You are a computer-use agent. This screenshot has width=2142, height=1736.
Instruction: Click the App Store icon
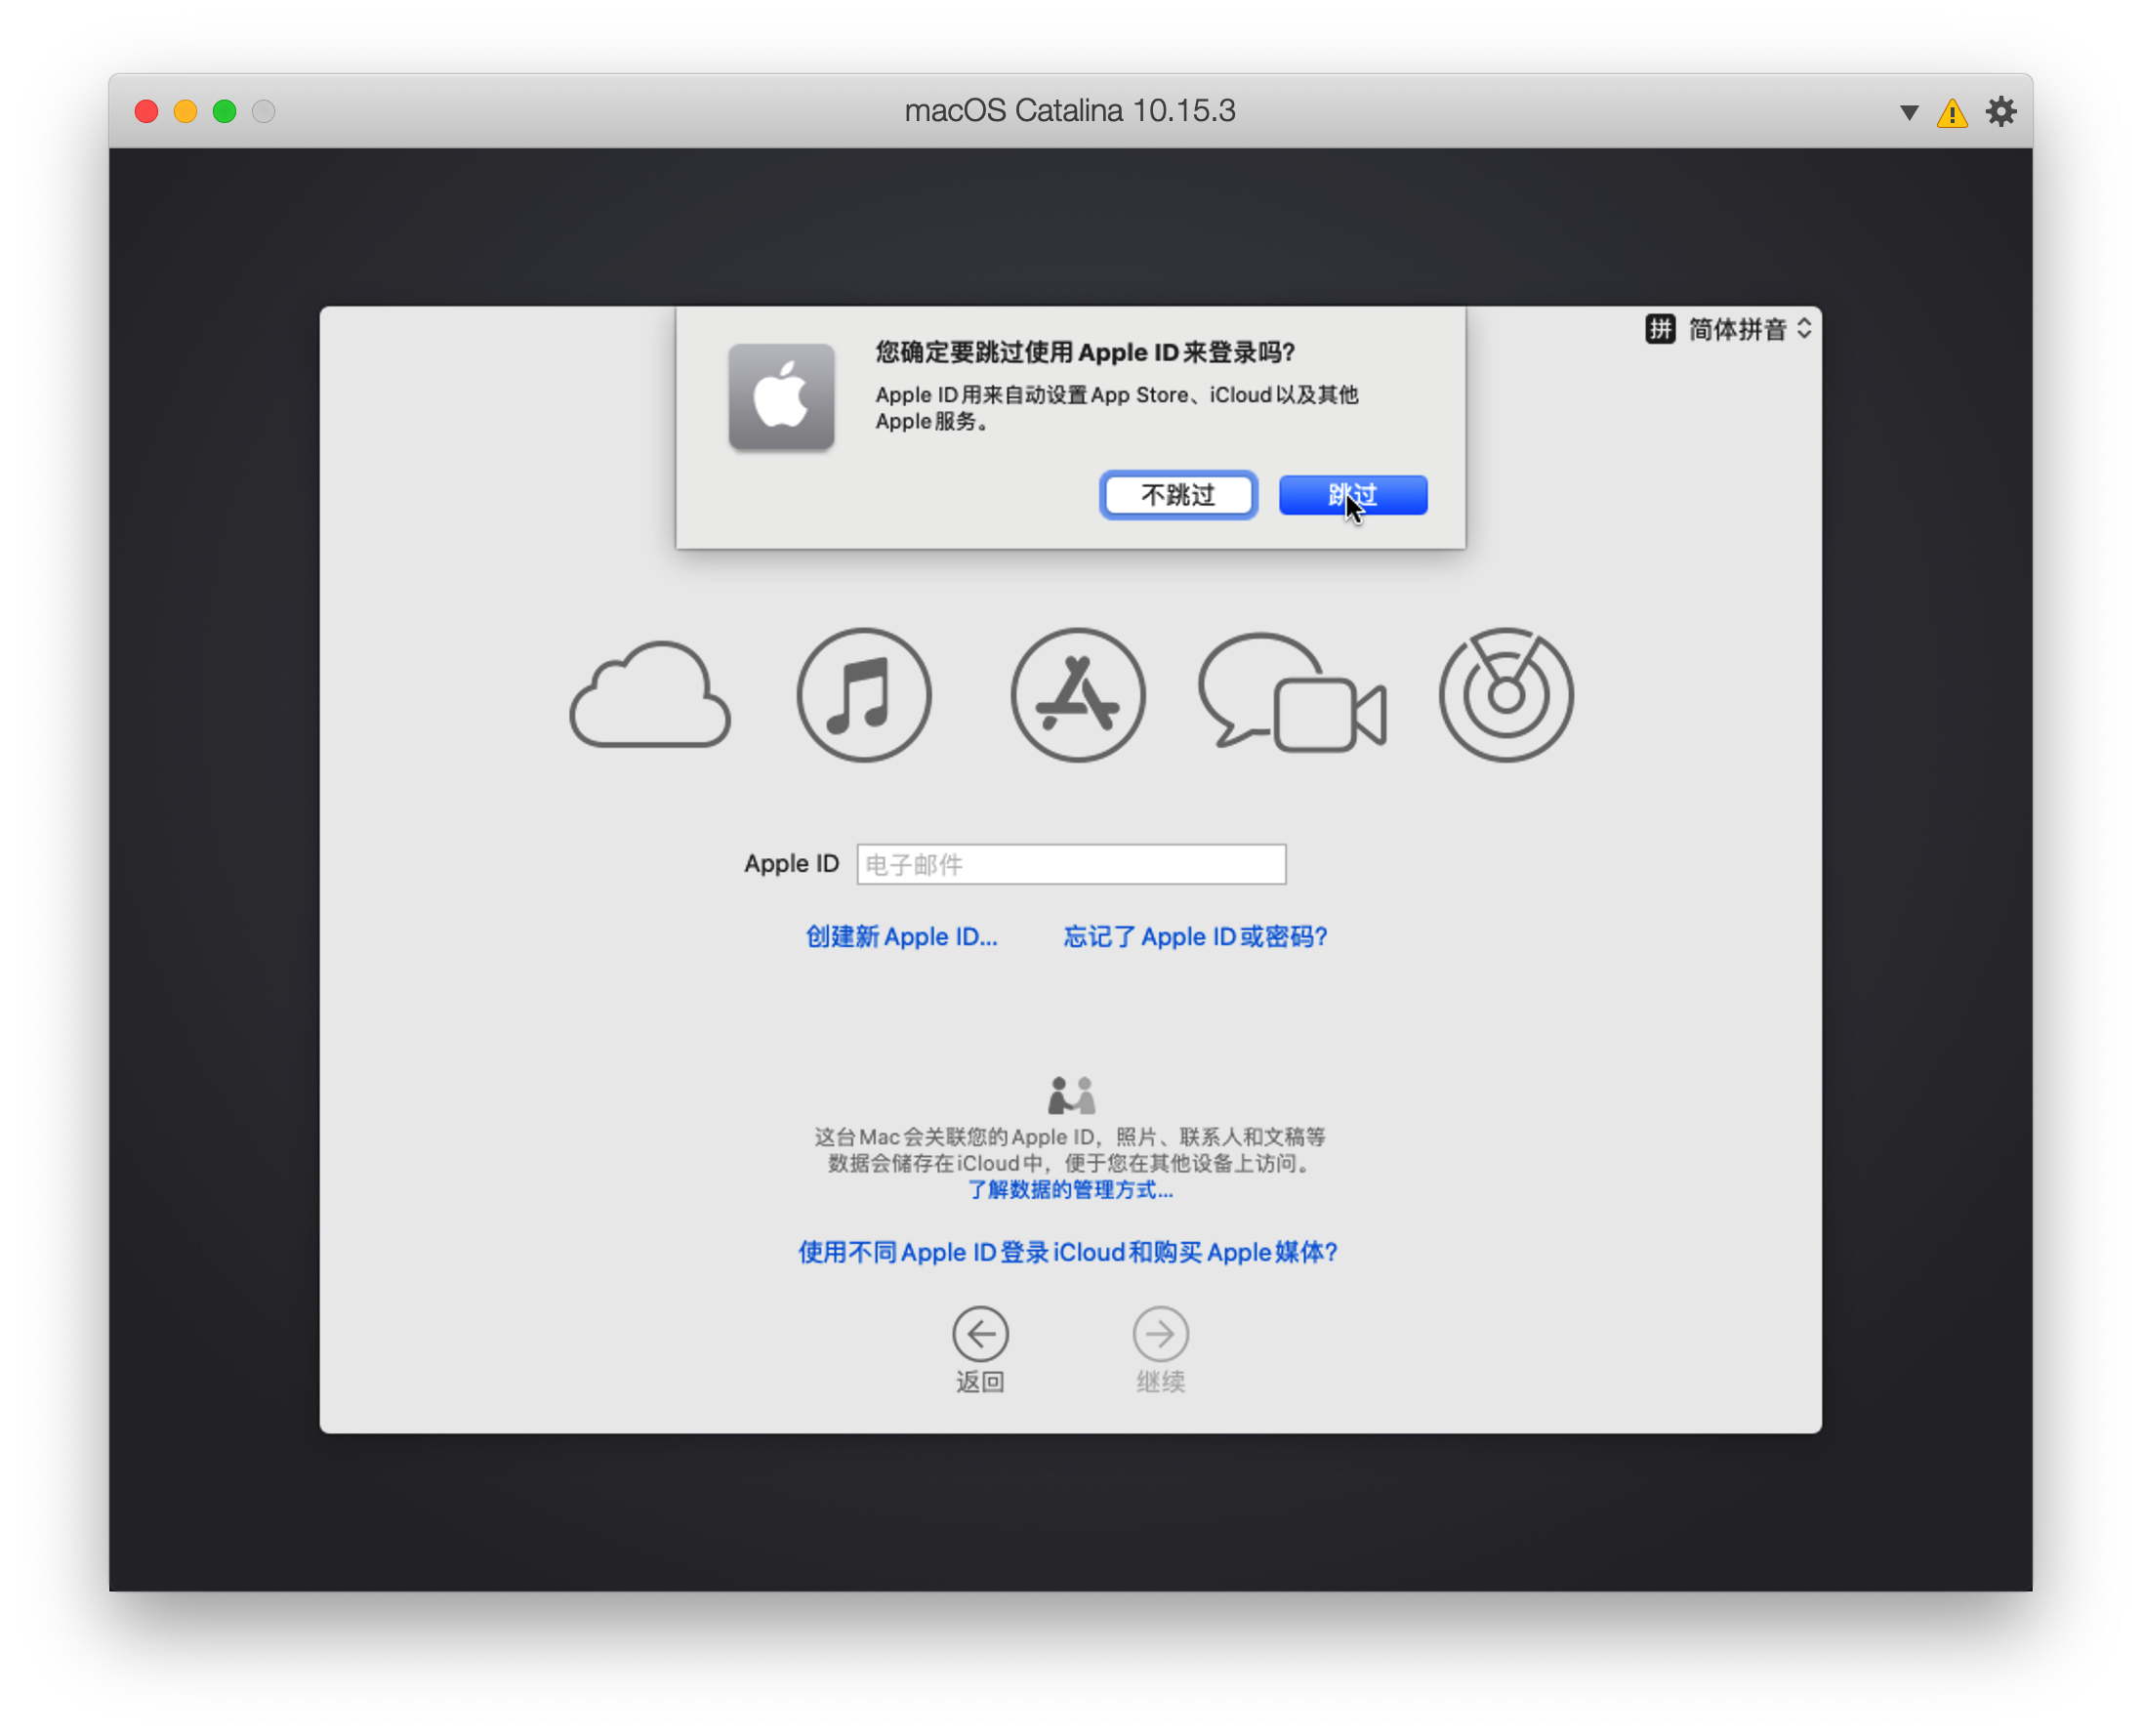(x=1078, y=695)
